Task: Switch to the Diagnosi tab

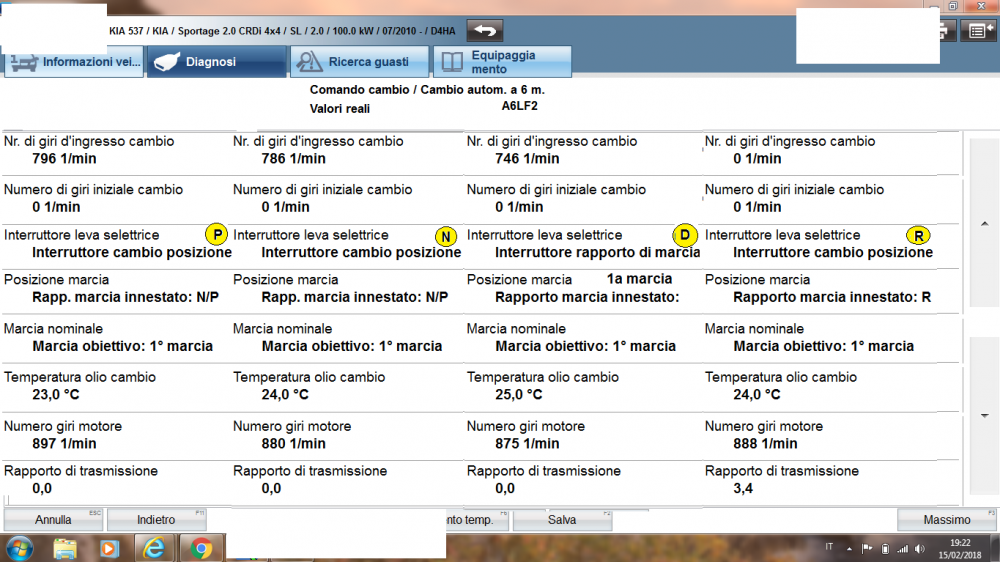Action: [x=217, y=62]
